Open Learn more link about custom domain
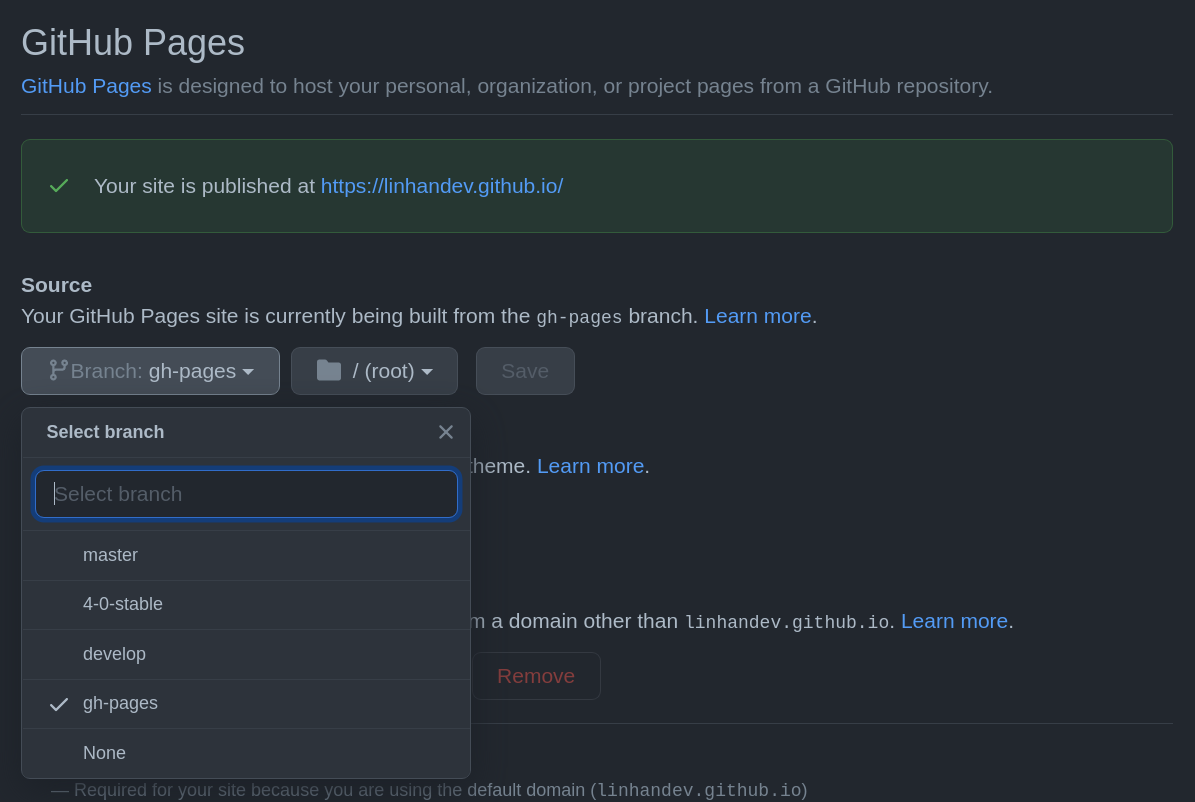The height and width of the screenshot is (802, 1195). point(954,621)
